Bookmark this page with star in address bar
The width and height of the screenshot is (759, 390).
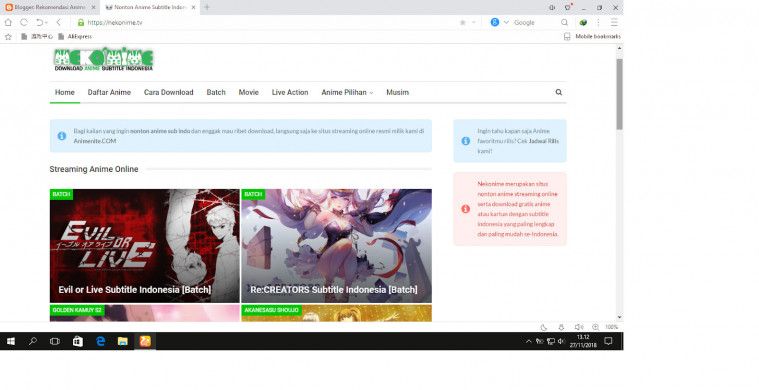click(463, 22)
